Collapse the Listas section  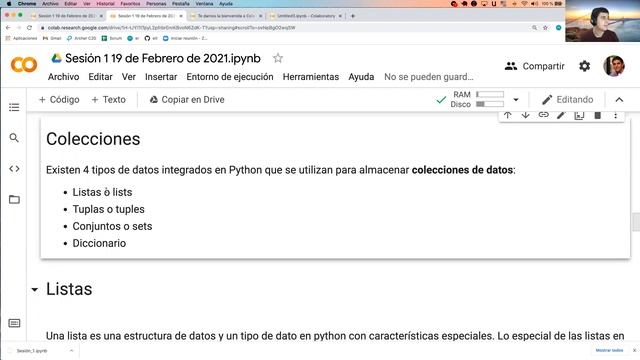pos(35,290)
